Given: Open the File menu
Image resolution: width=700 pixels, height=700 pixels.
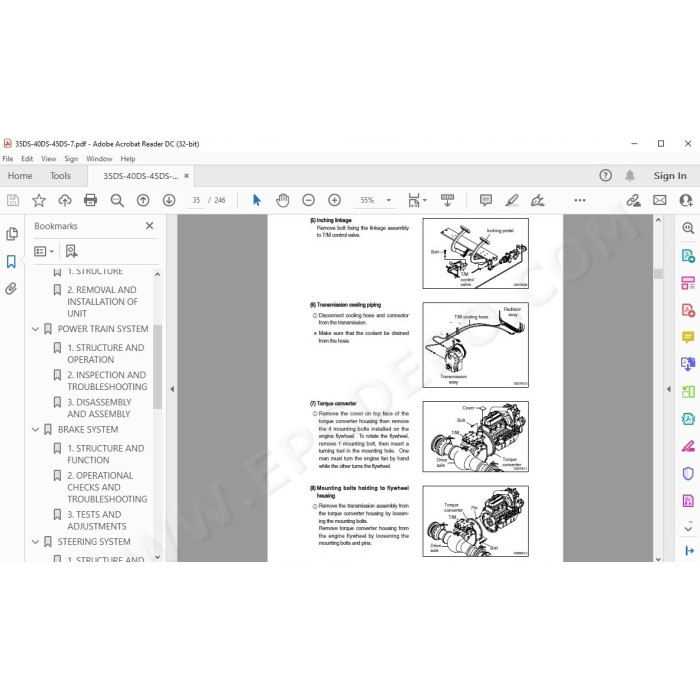Looking at the screenshot, I should pos(8,159).
